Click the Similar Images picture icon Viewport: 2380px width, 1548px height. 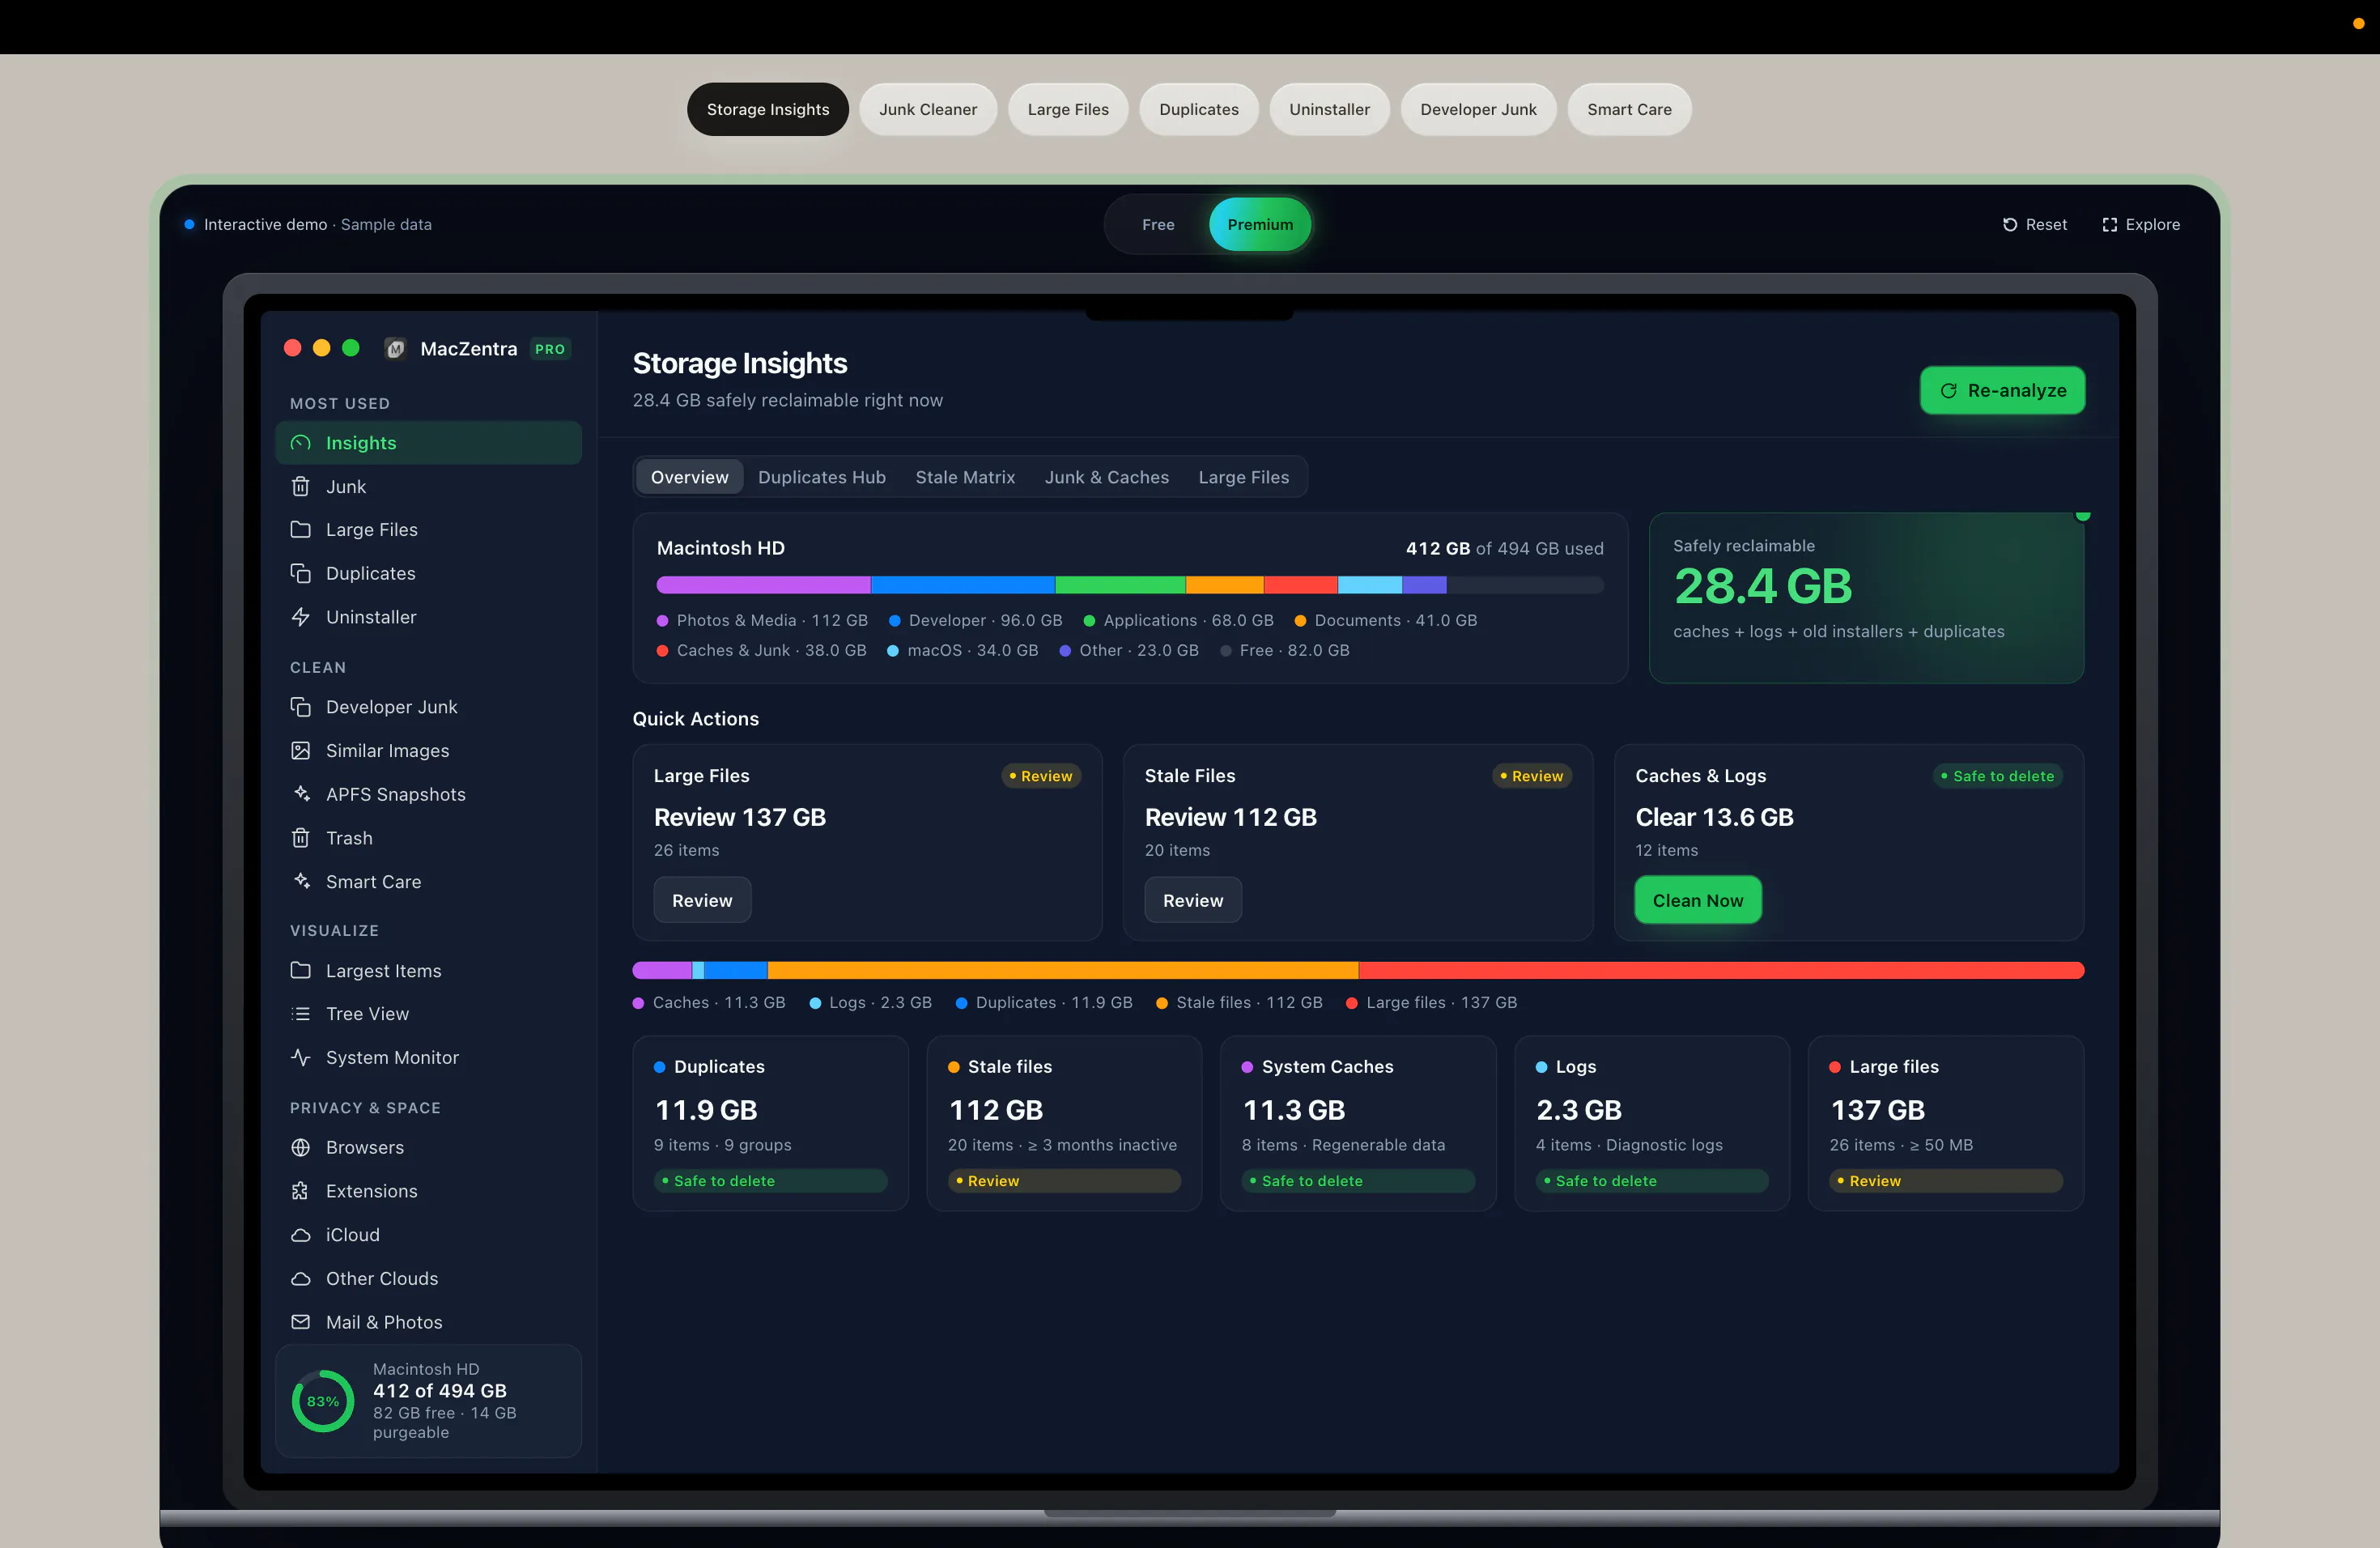(x=300, y=750)
